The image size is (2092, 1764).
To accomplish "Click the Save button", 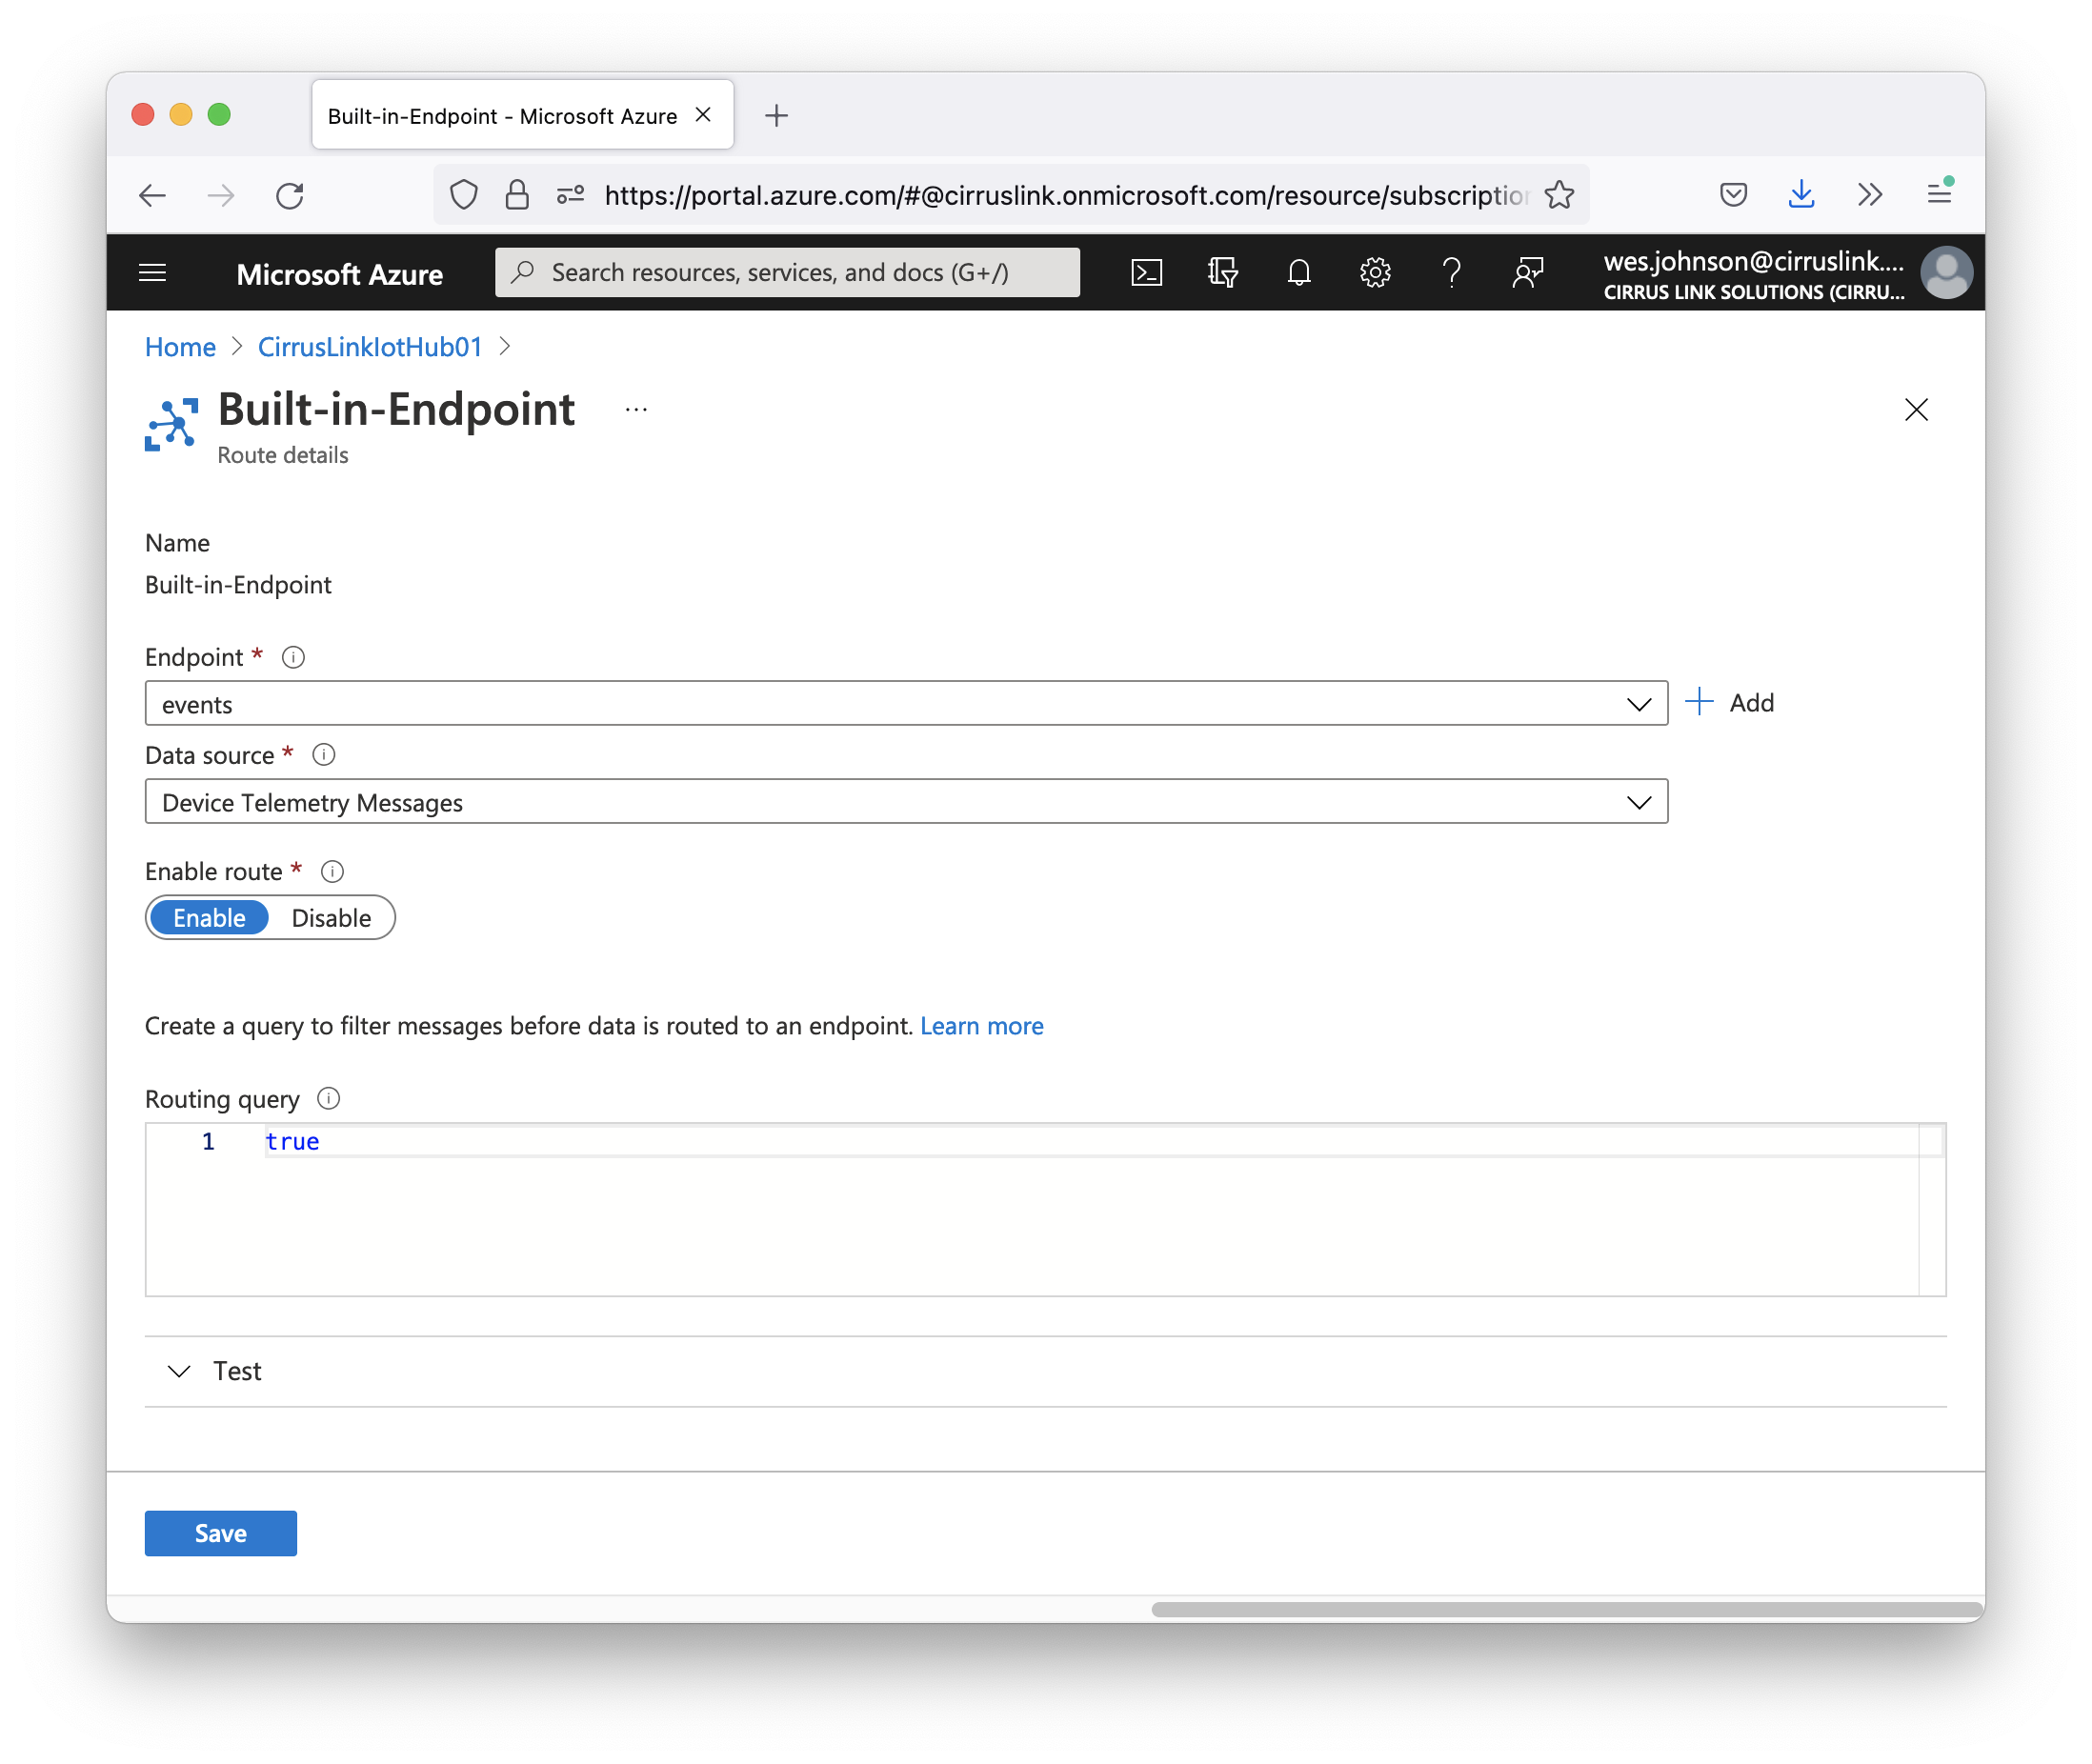I will point(220,1533).
